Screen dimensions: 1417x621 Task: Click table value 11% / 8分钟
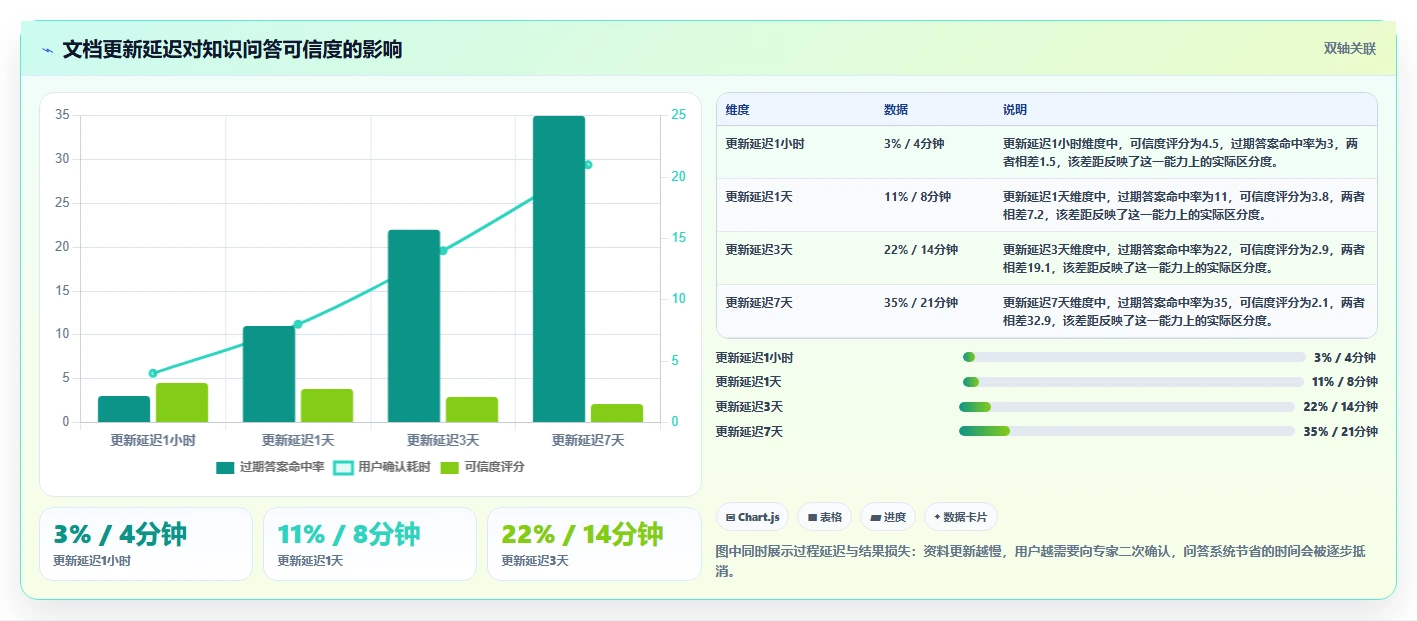pos(917,197)
